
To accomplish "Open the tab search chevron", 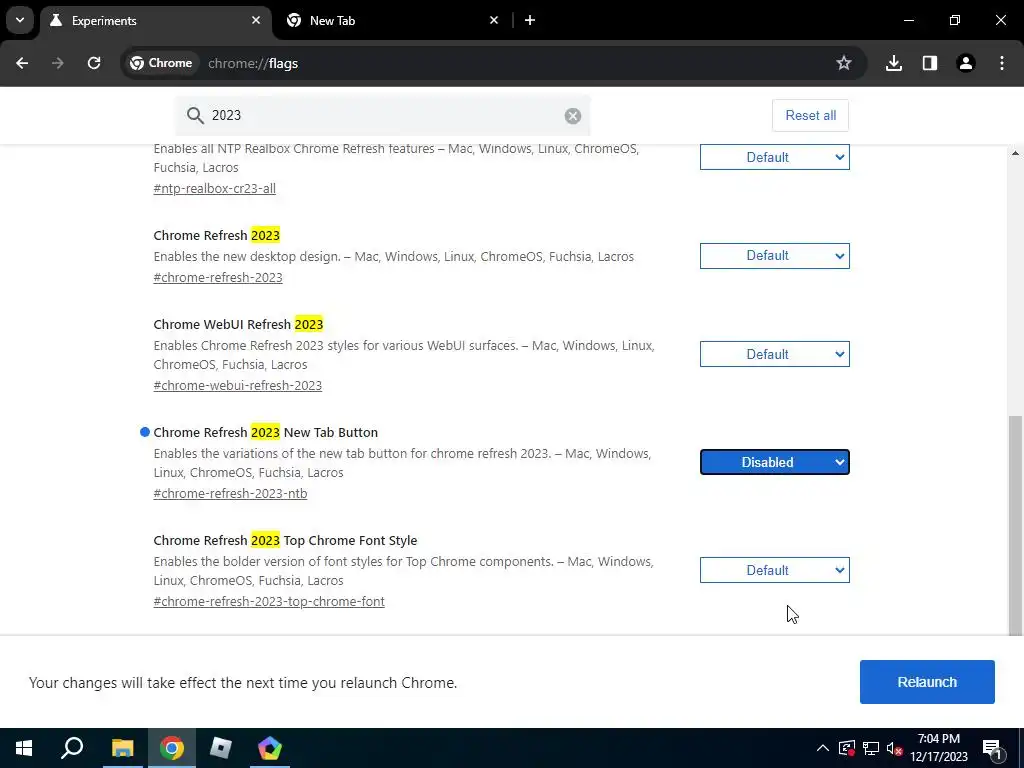I will [20, 20].
